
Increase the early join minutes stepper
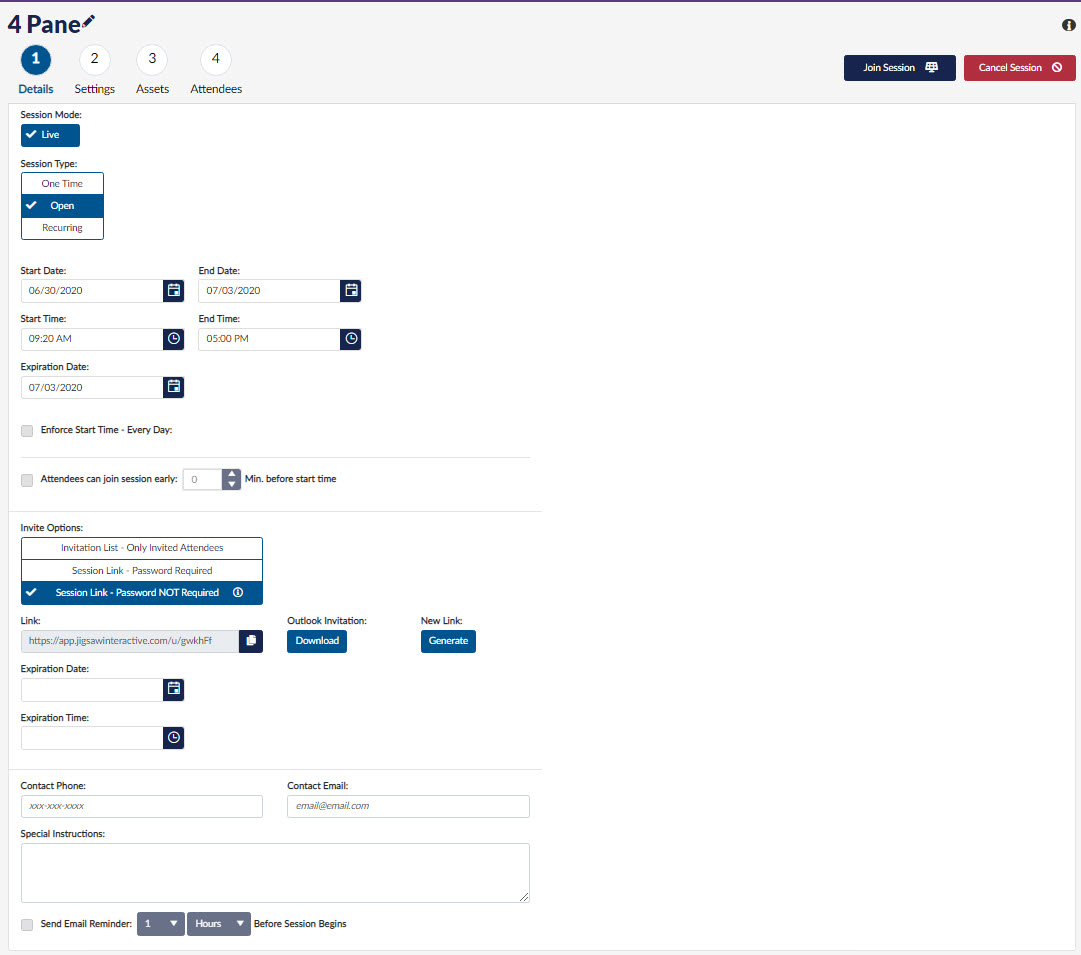point(232,474)
